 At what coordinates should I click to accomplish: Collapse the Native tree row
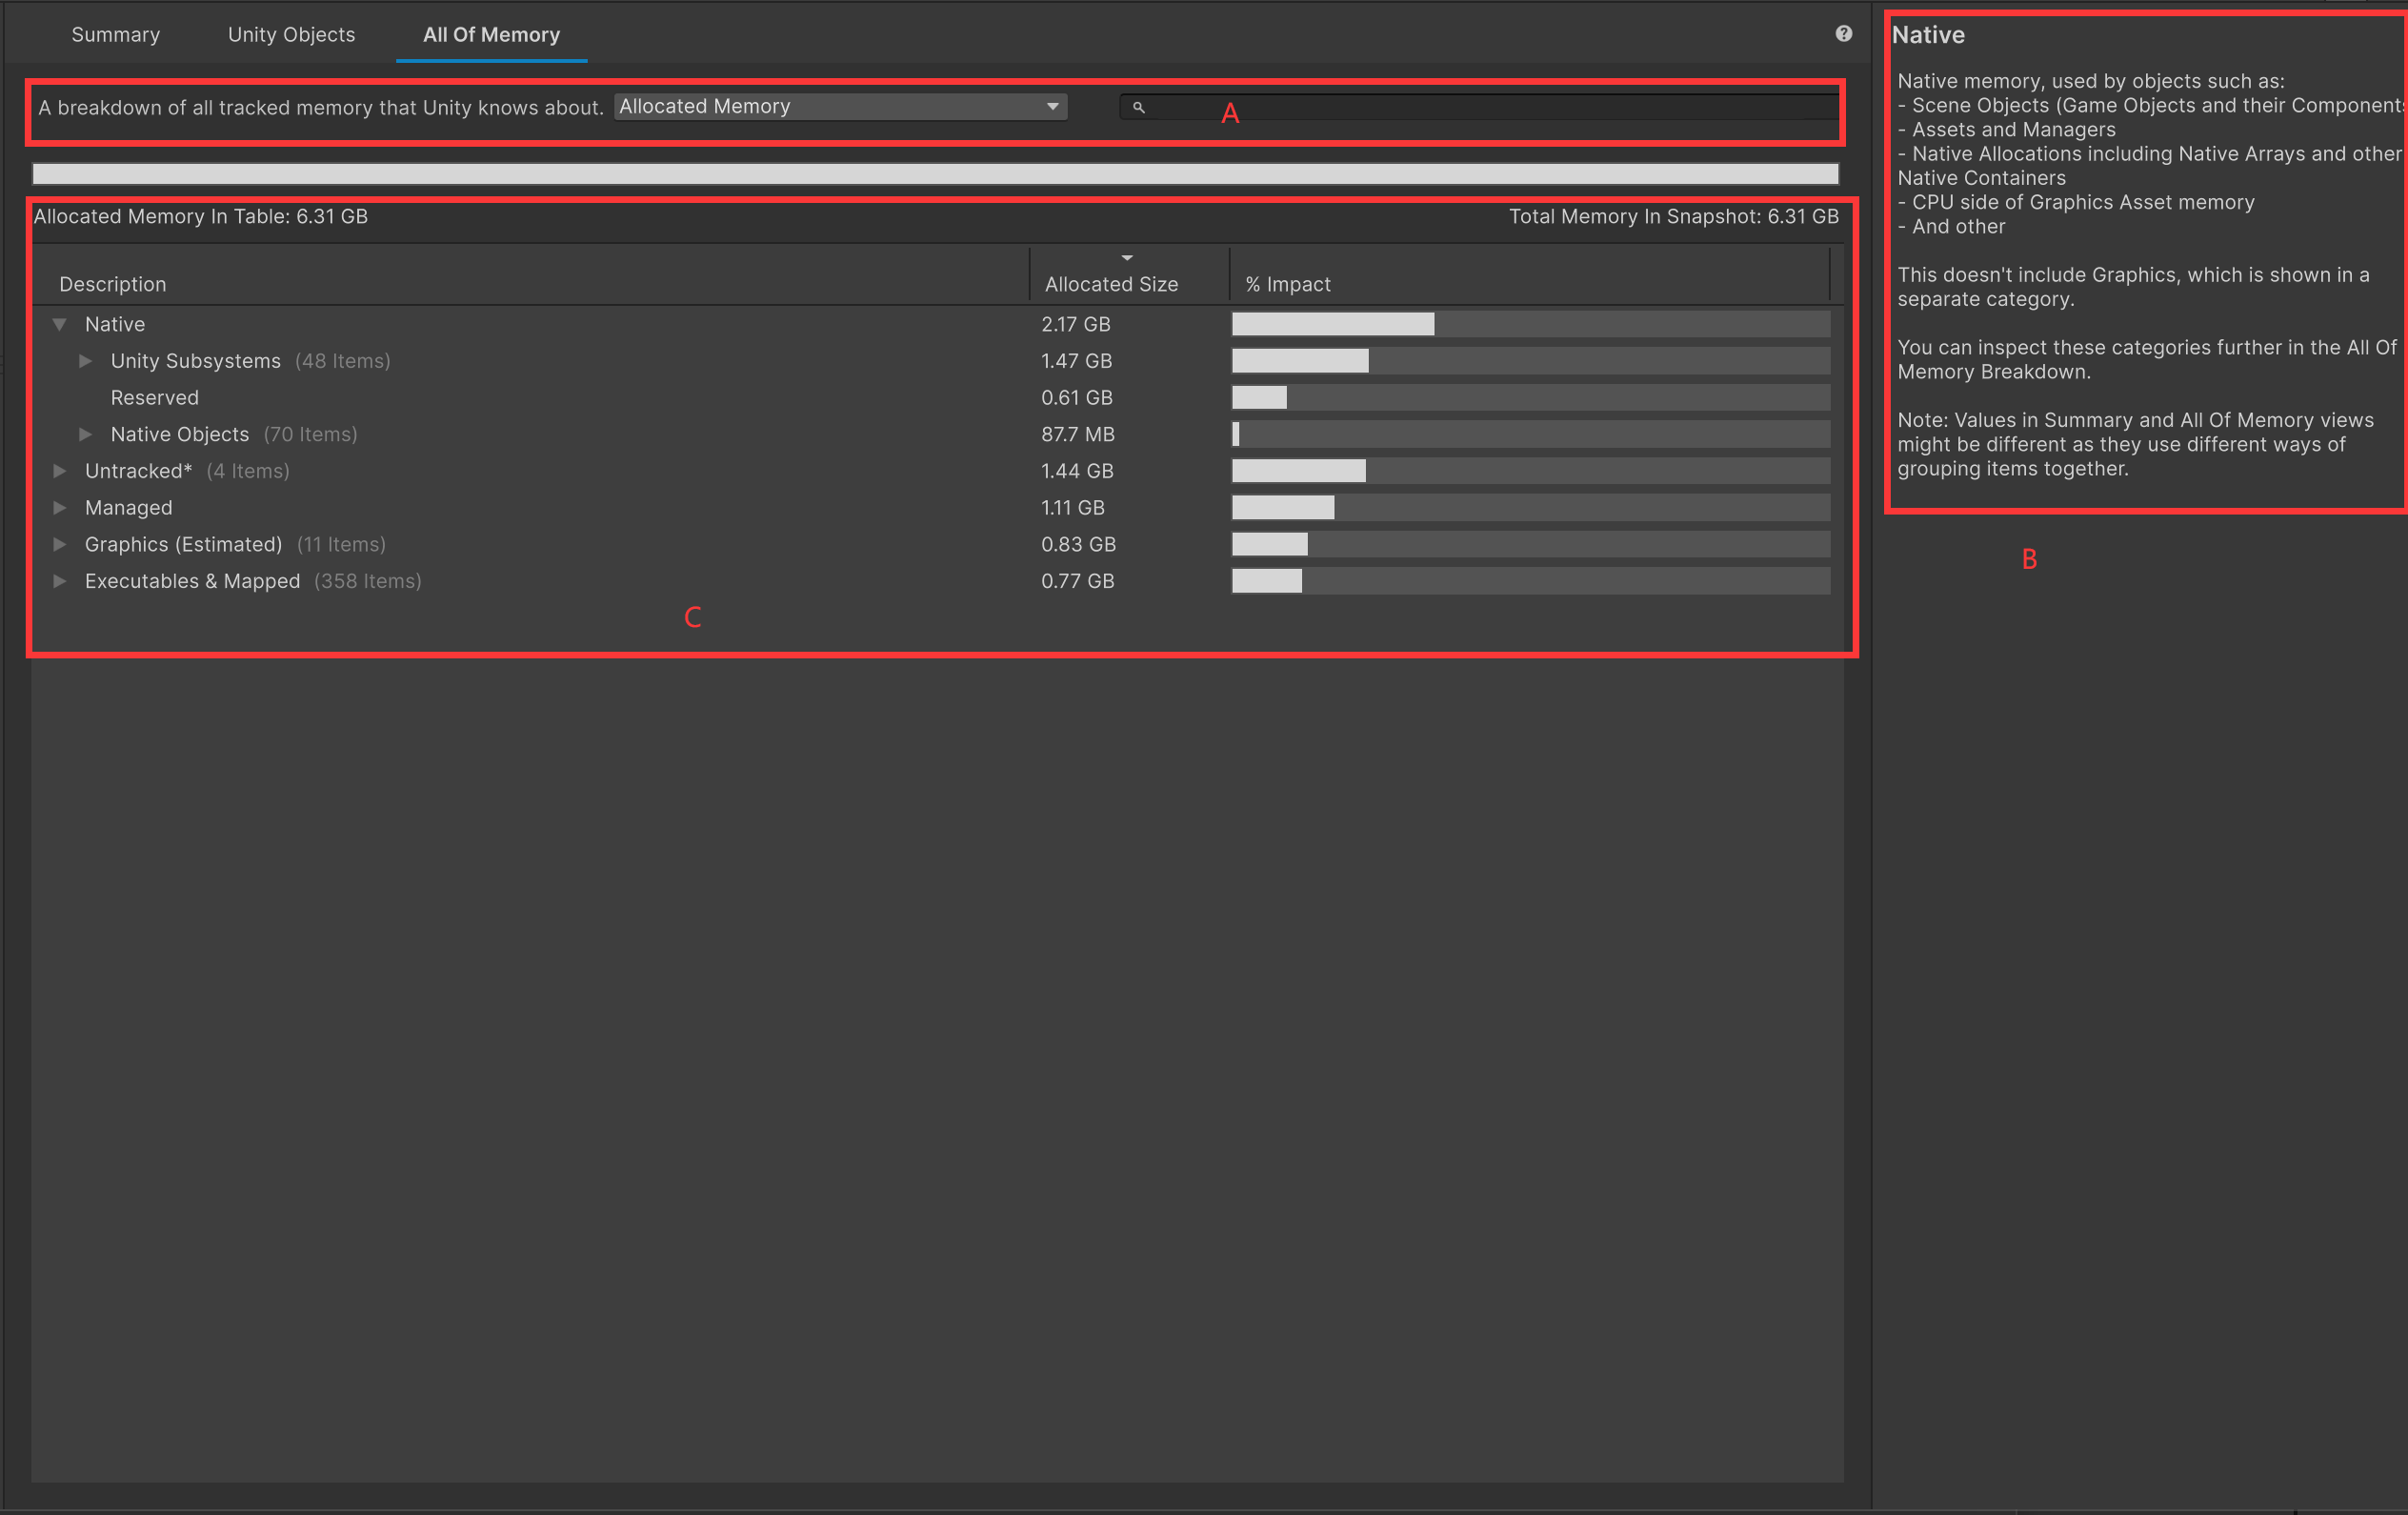pos(59,324)
